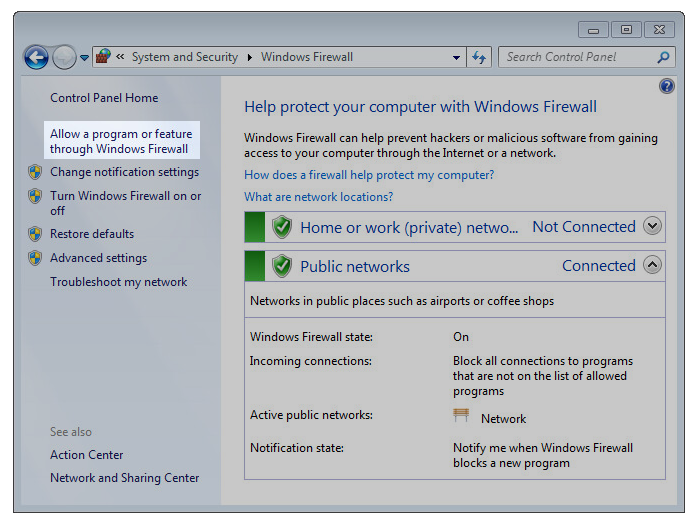Open Change notification settings
The image size is (696, 527).
pyautogui.click(x=124, y=172)
